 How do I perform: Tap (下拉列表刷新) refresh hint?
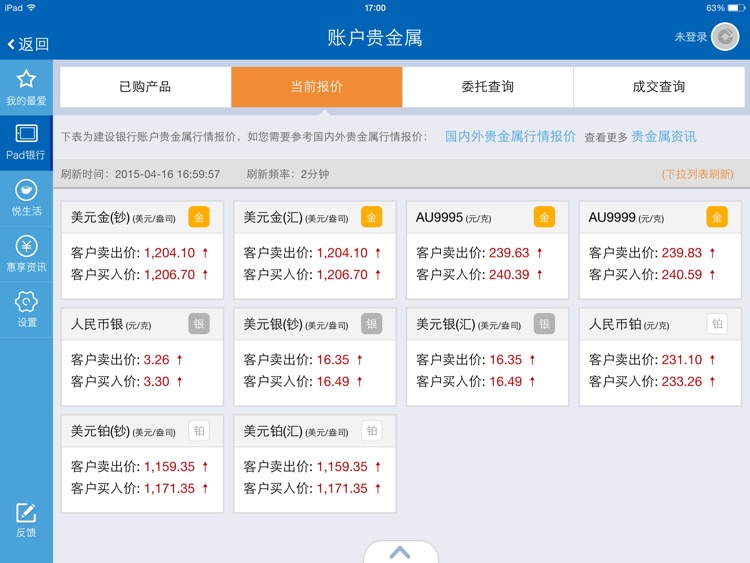tap(697, 174)
